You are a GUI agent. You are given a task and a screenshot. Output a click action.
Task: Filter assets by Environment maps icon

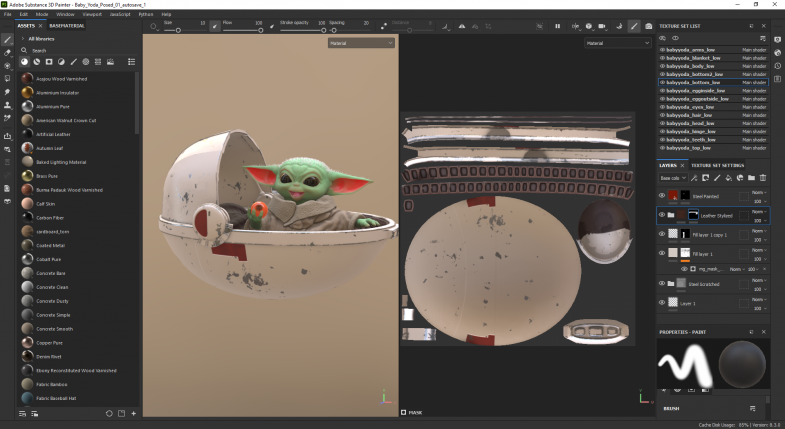point(110,62)
